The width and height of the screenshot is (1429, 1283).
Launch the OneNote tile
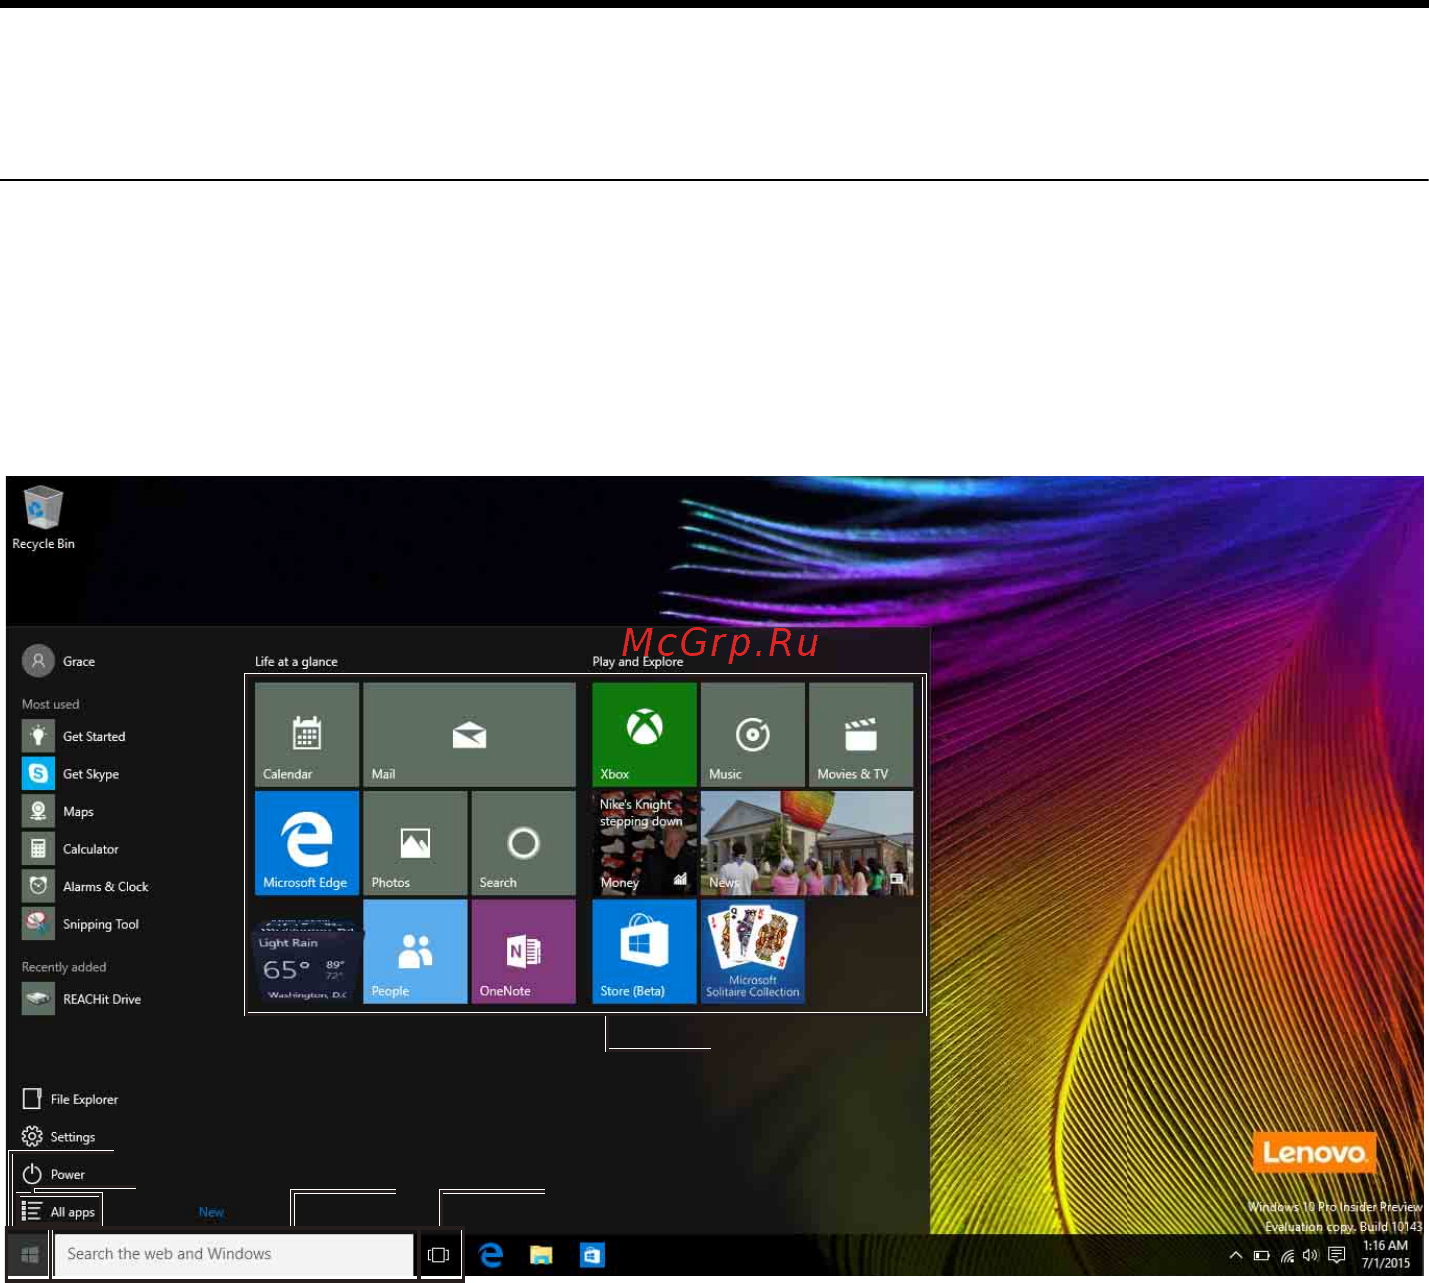(523, 951)
